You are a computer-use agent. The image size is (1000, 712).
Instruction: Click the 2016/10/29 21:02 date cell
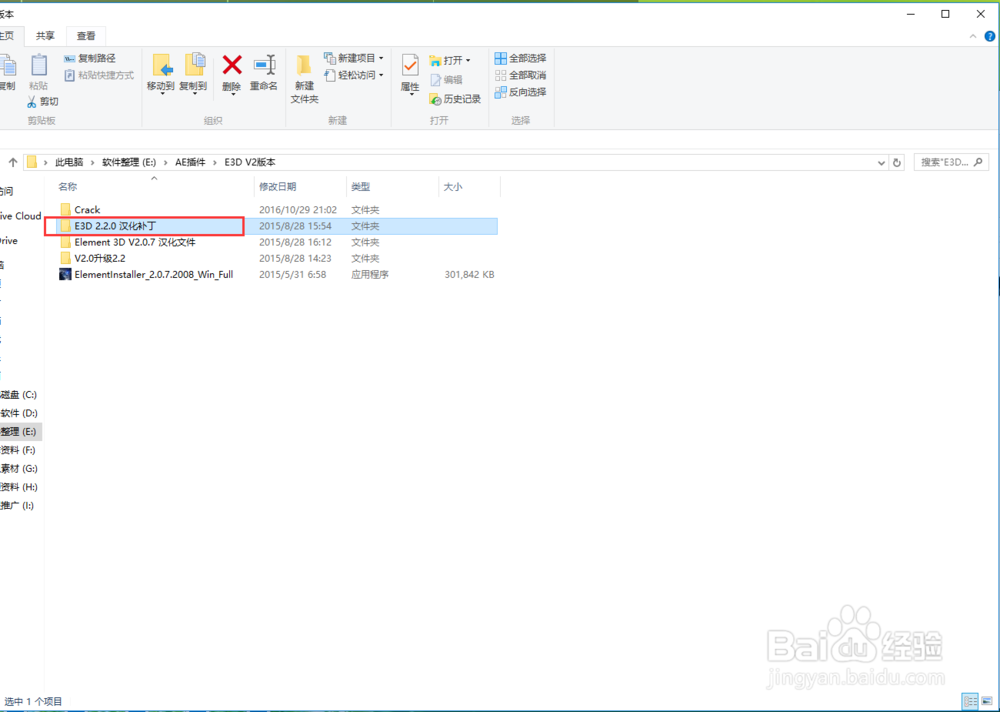[298, 210]
